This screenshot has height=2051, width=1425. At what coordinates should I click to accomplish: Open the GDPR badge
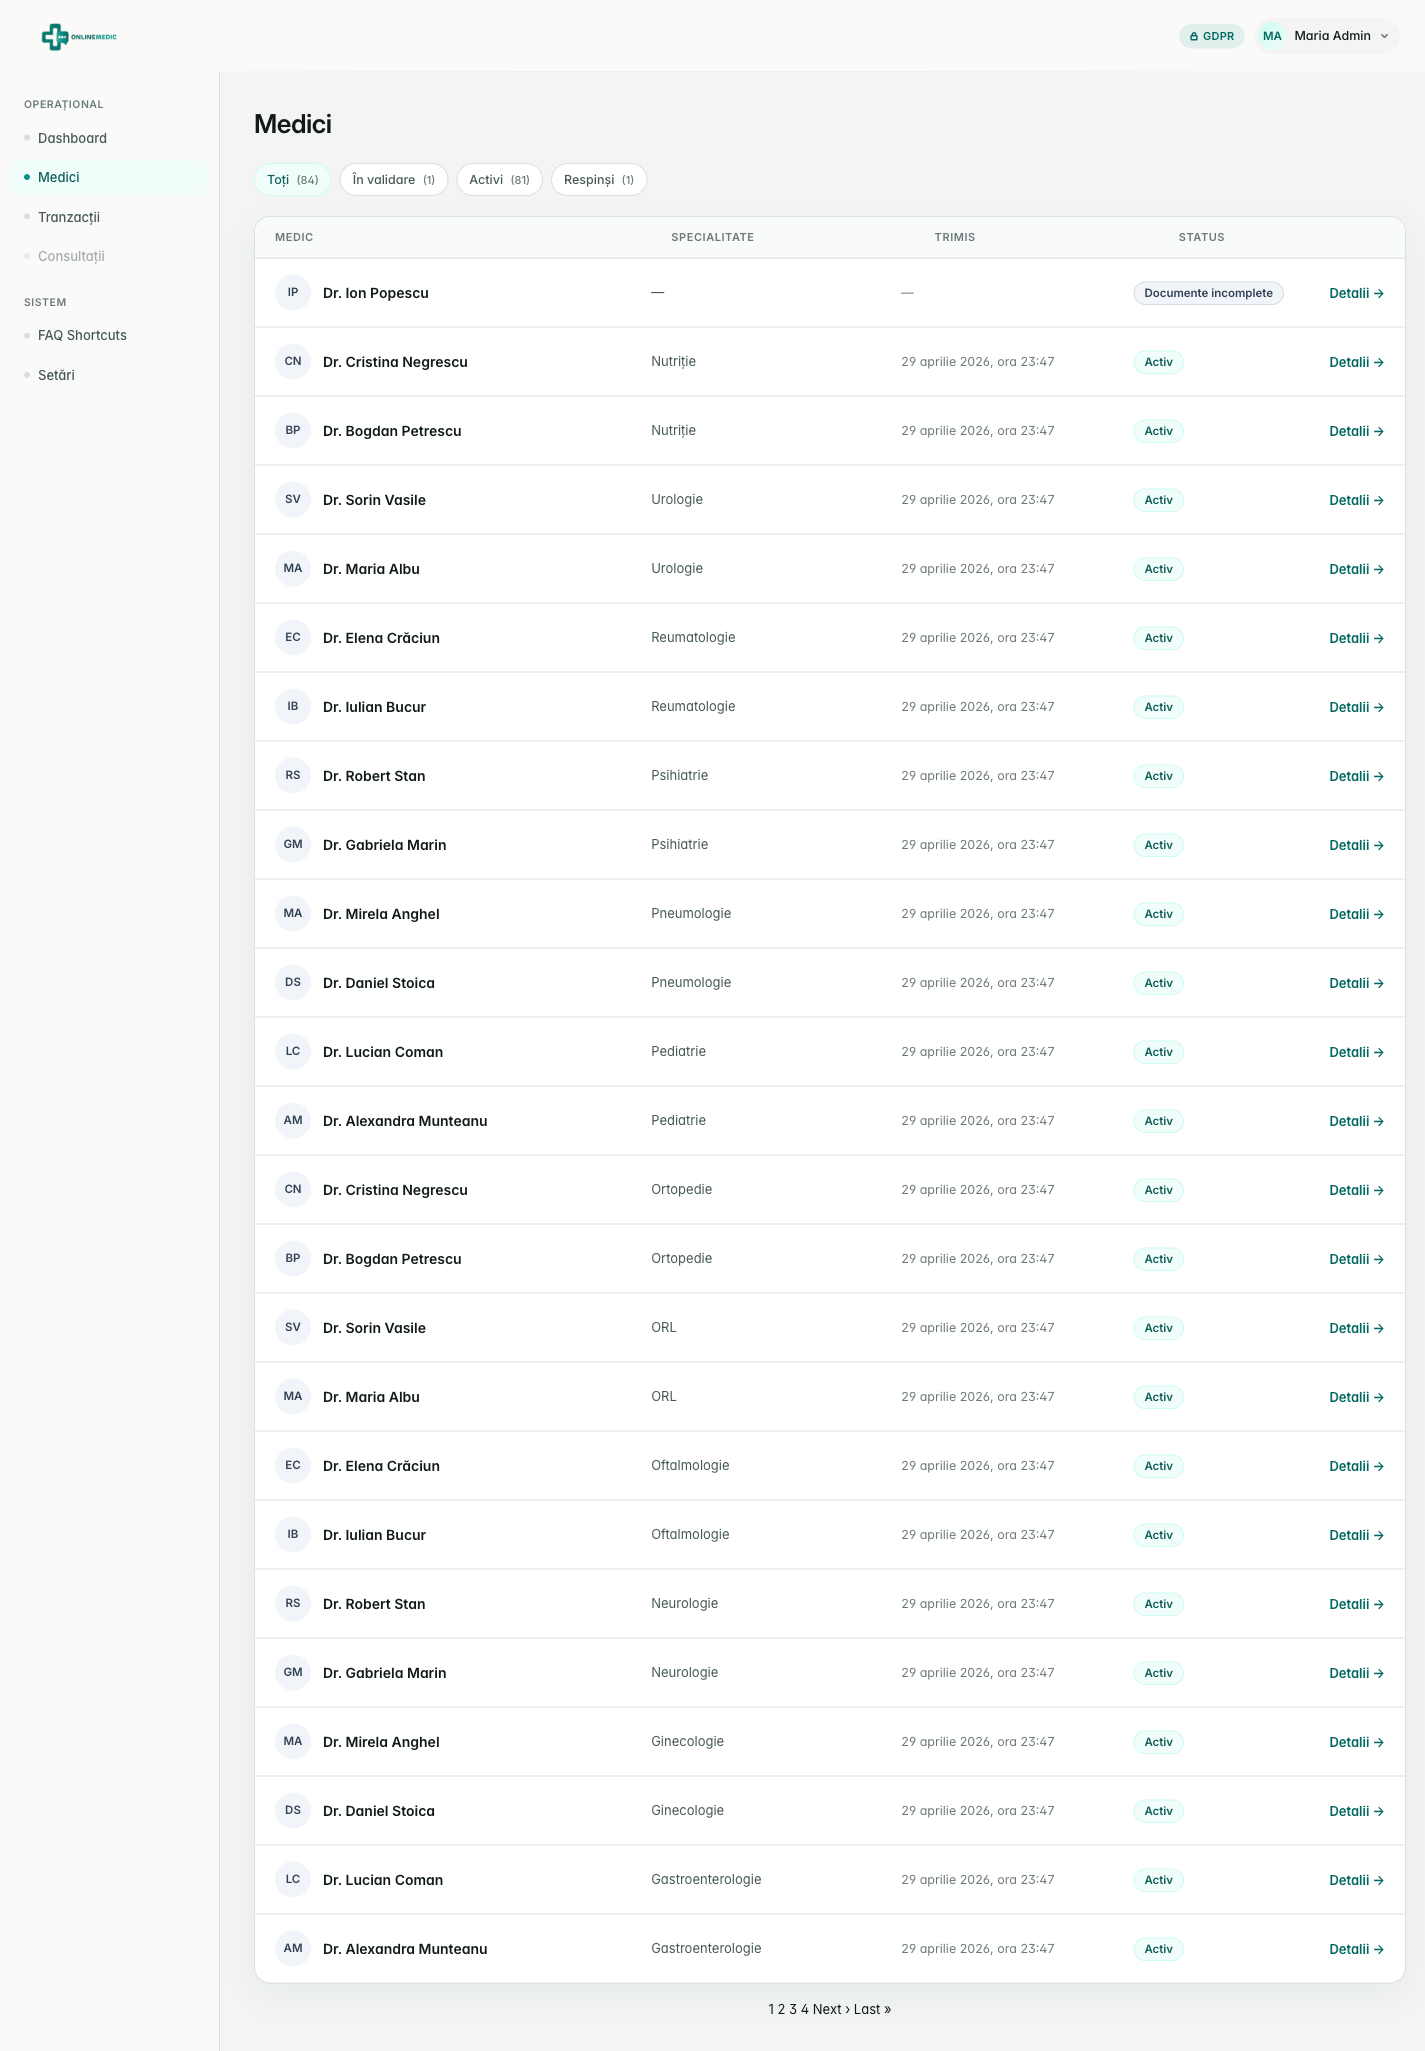[x=1212, y=36]
